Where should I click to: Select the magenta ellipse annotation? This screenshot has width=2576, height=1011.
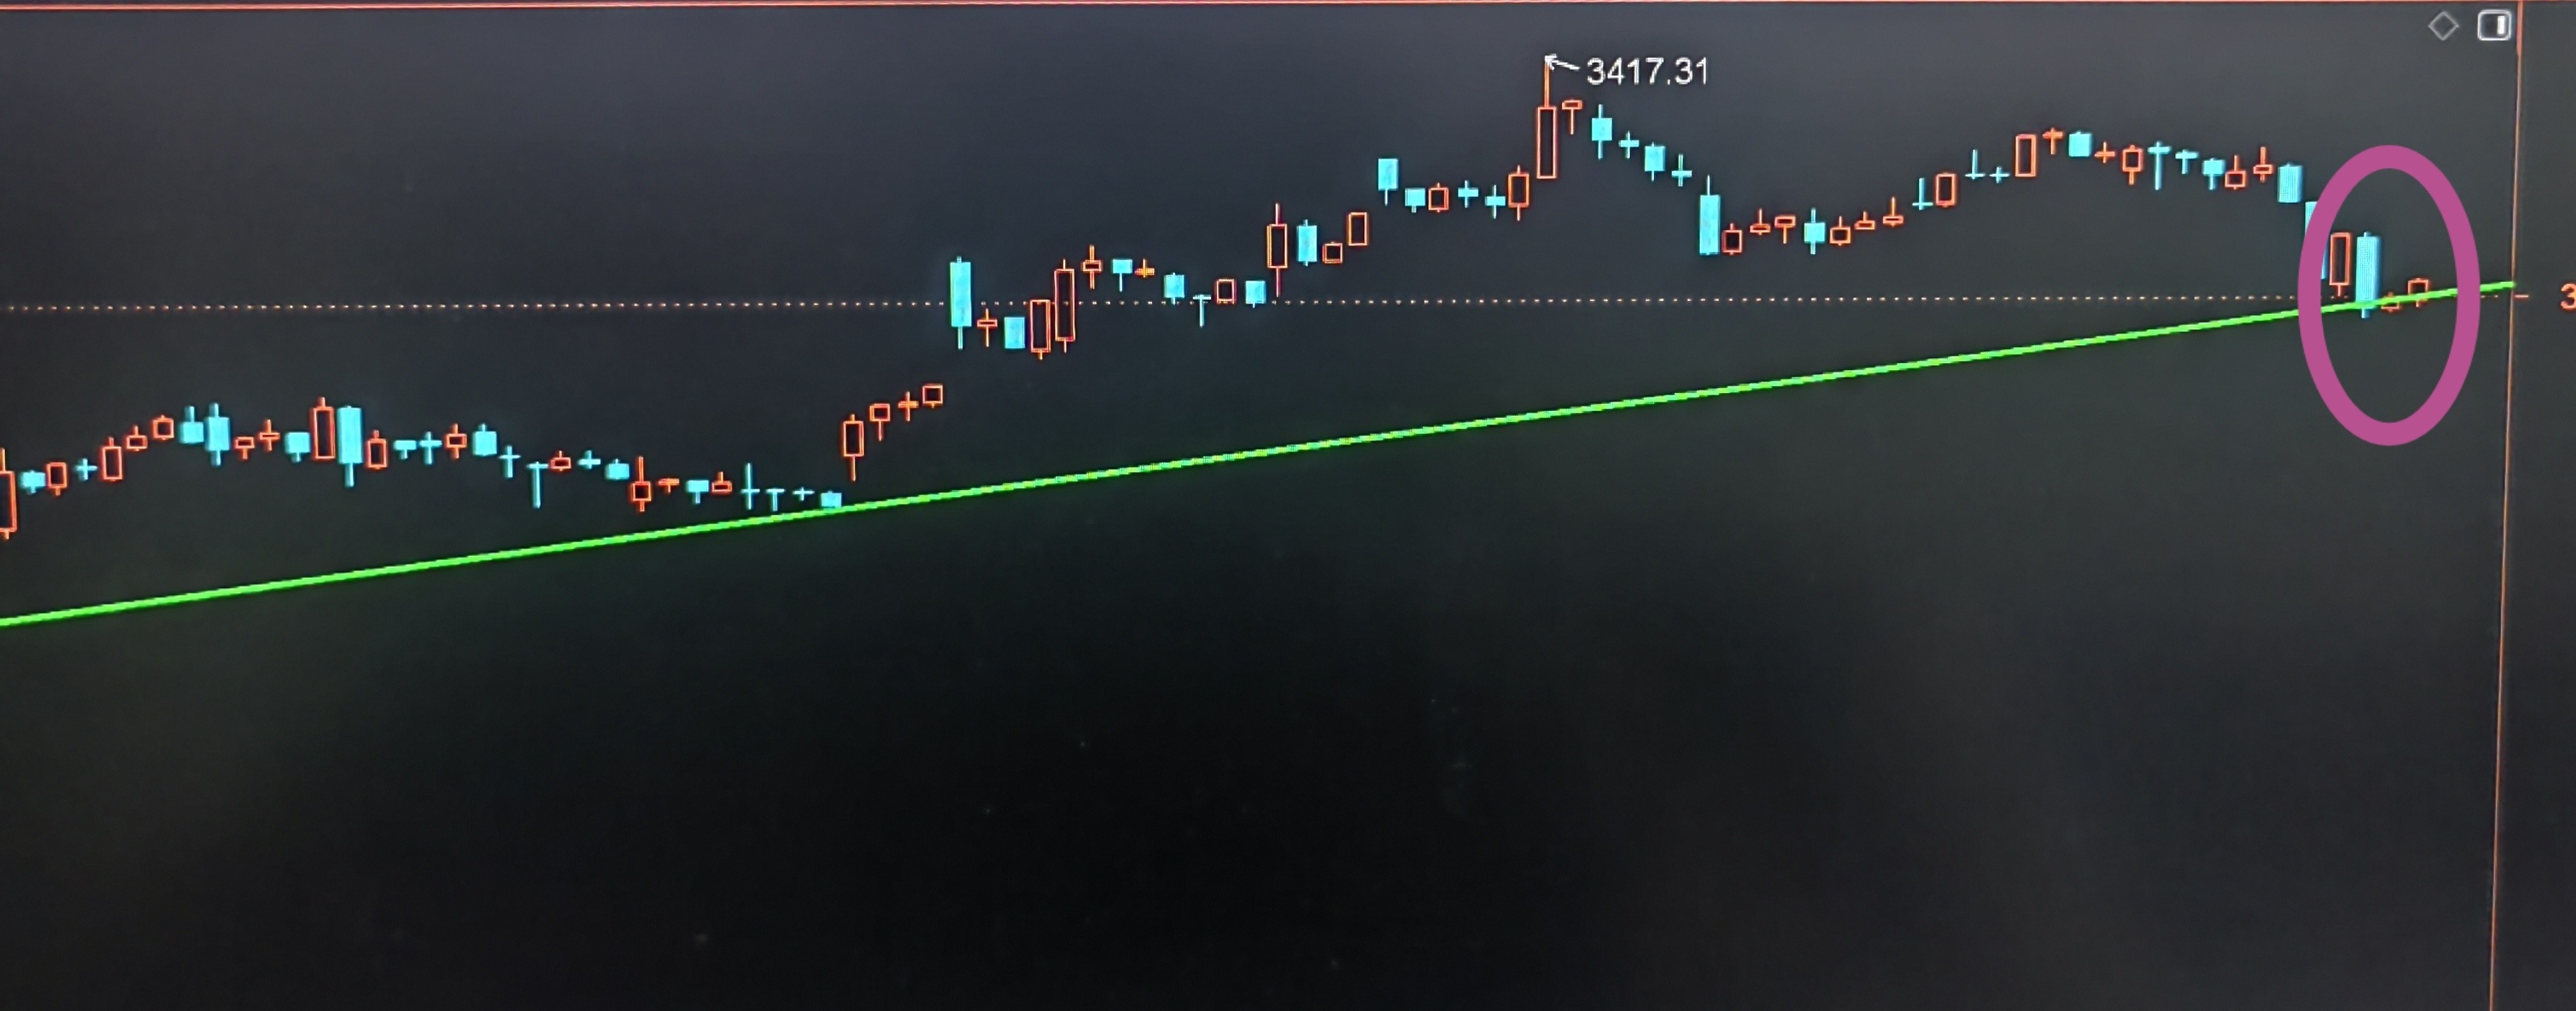2389,295
